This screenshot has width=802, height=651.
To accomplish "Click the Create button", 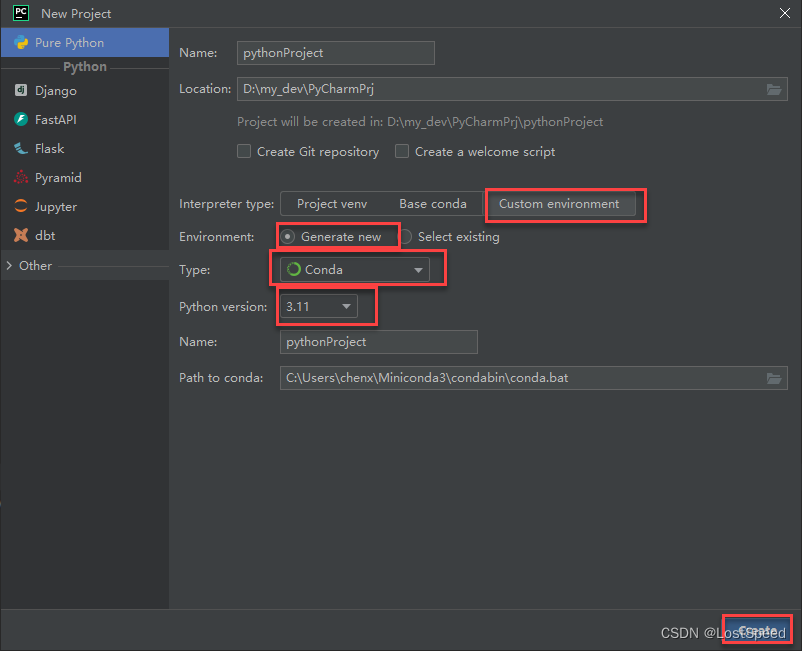I will (x=757, y=629).
